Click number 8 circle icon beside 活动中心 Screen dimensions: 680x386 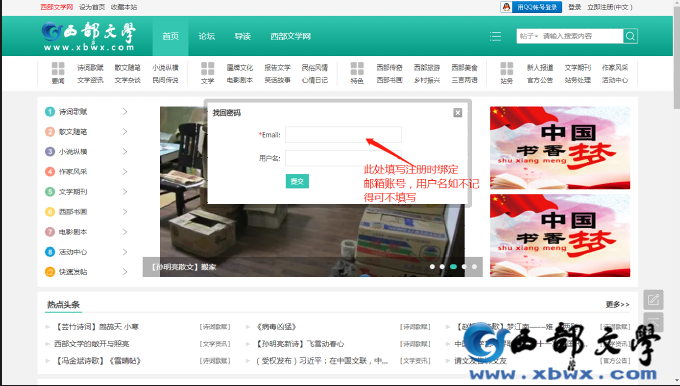(x=50, y=252)
